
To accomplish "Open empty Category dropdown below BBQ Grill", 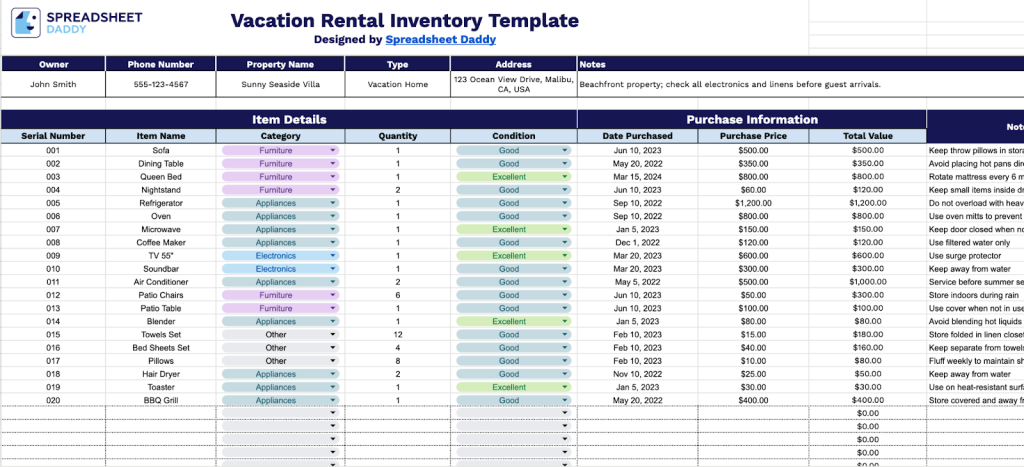I will [332, 413].
